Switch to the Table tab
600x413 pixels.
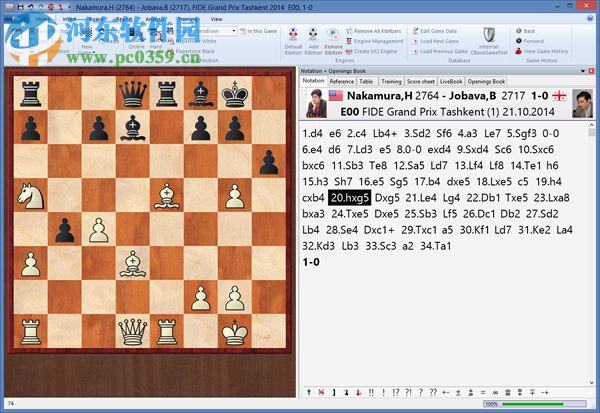(x=366, y=81)
